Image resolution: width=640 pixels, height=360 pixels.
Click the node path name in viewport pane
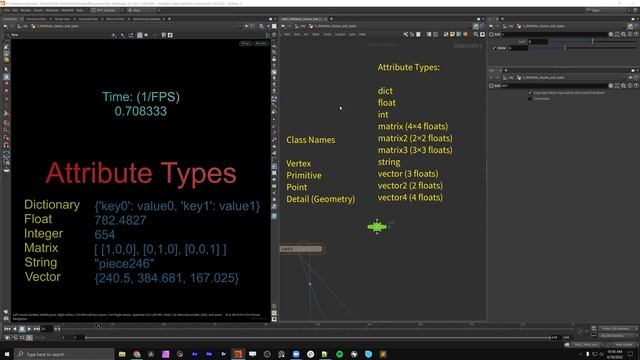58,26
